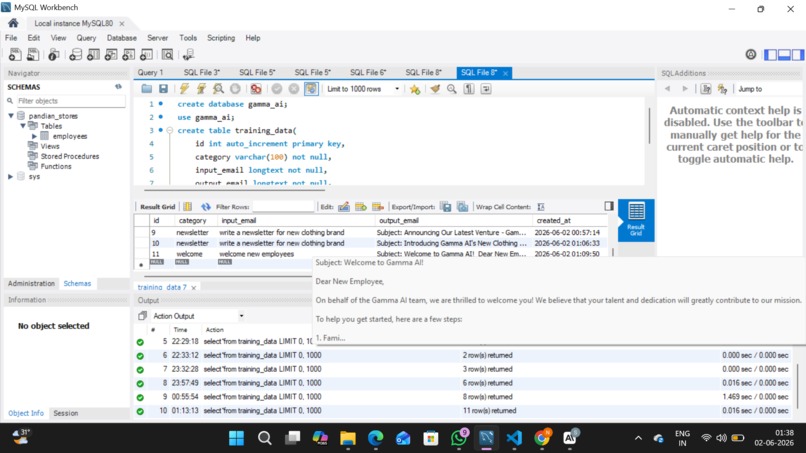Toggle result grid form editor view

(188, 207)
